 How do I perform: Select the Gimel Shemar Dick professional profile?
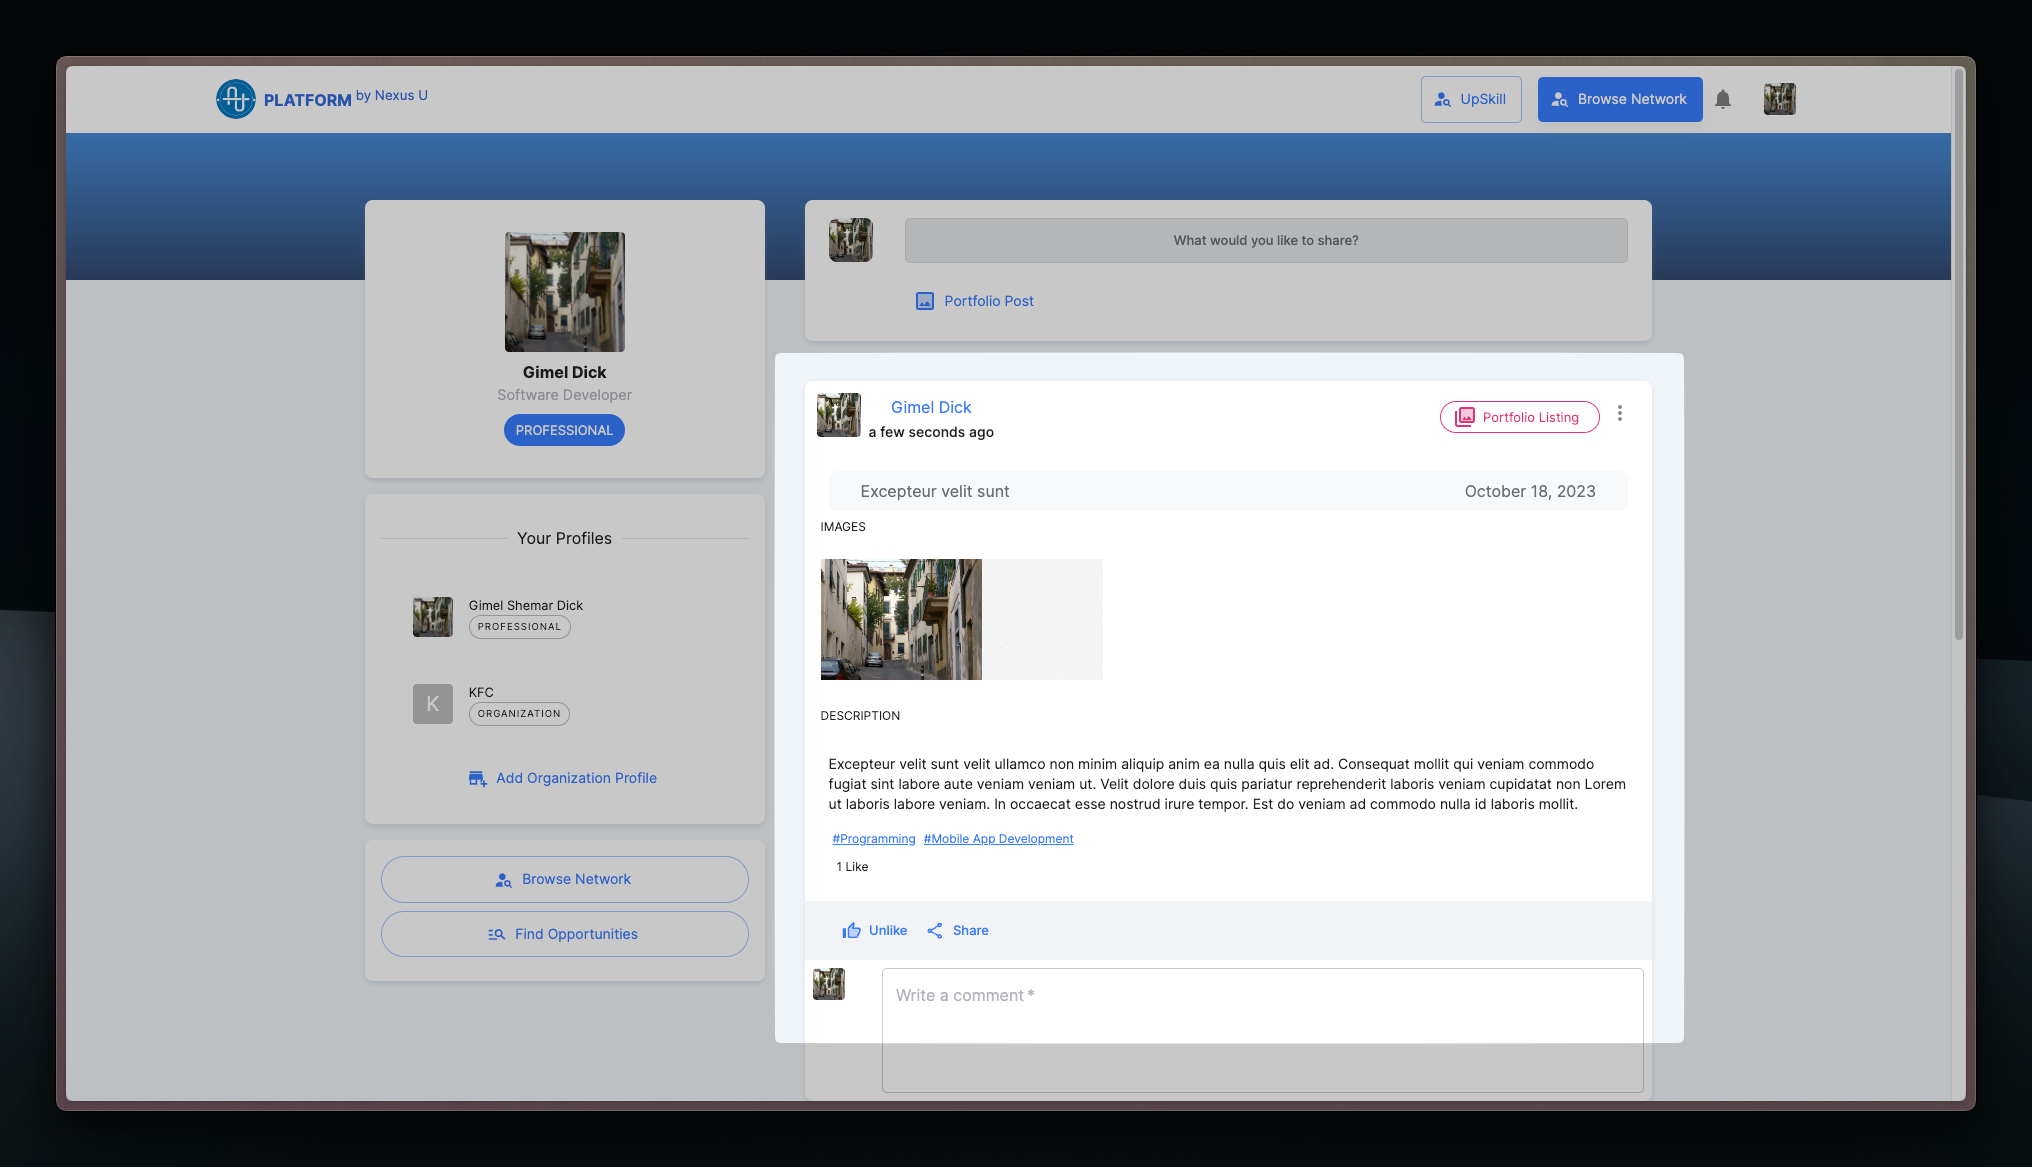click(525, 605)
